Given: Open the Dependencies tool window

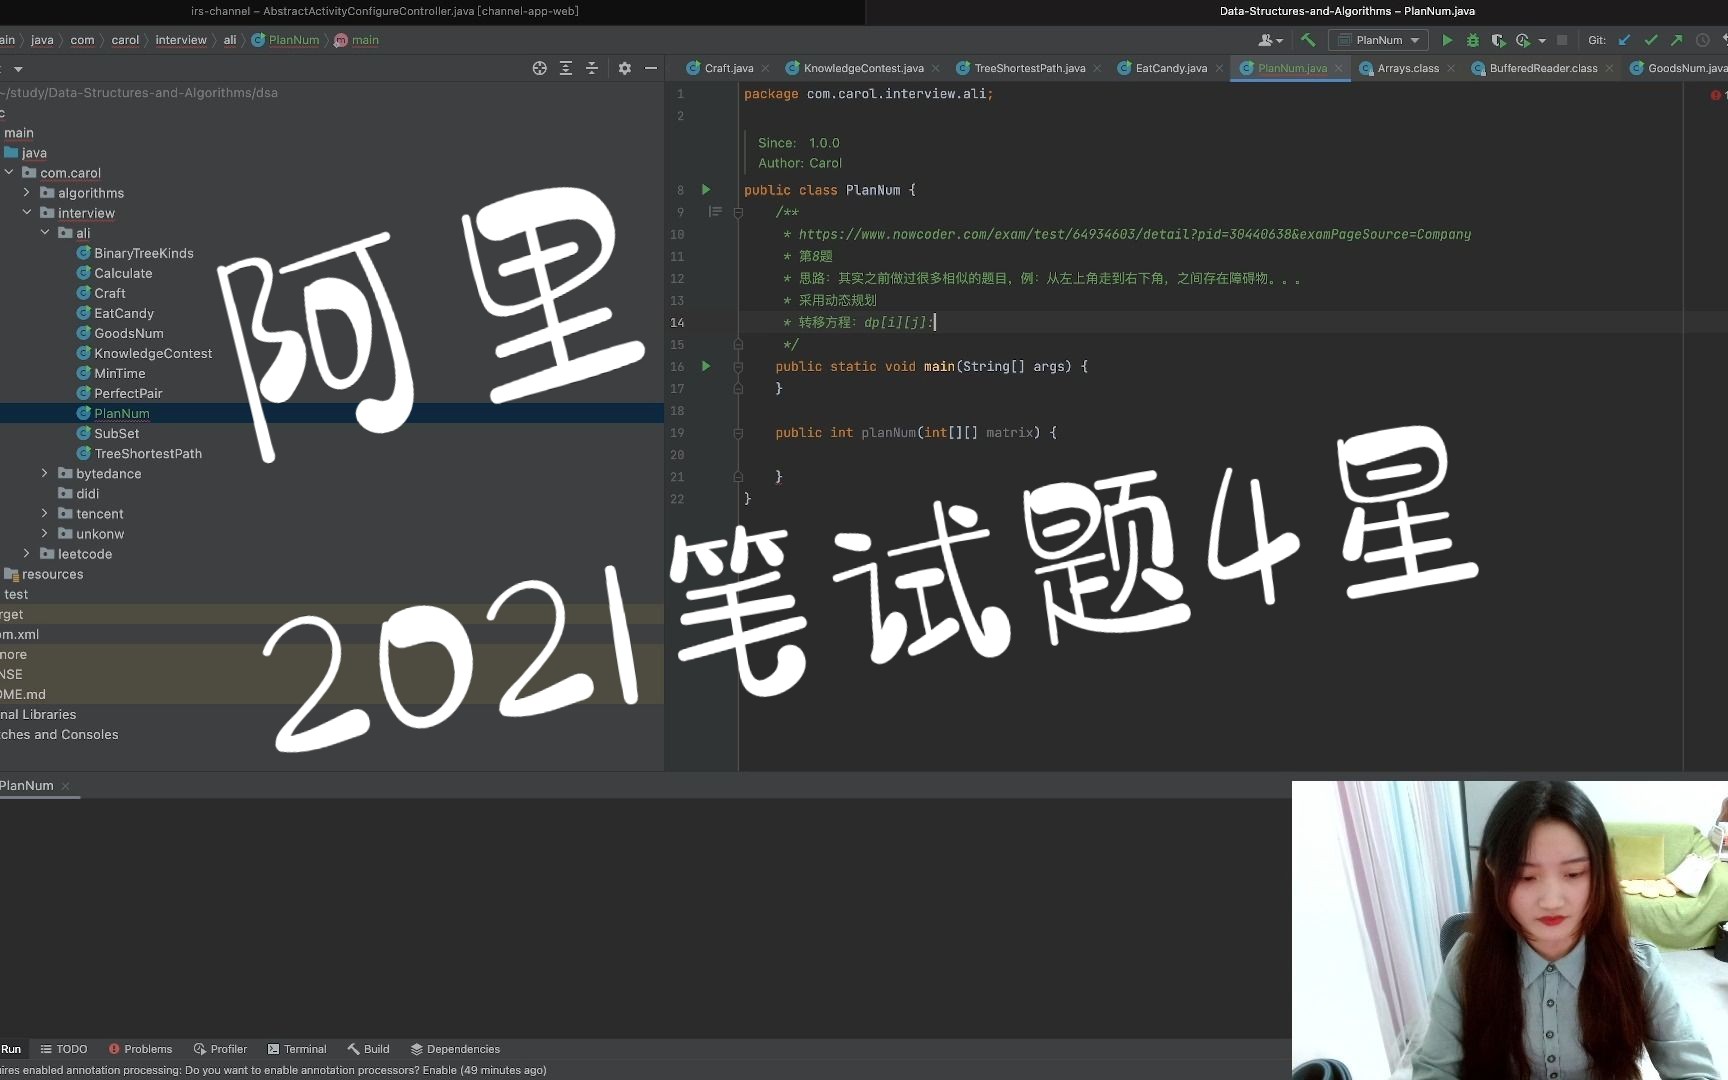Looking at the screenshot, I should 455,1049.
